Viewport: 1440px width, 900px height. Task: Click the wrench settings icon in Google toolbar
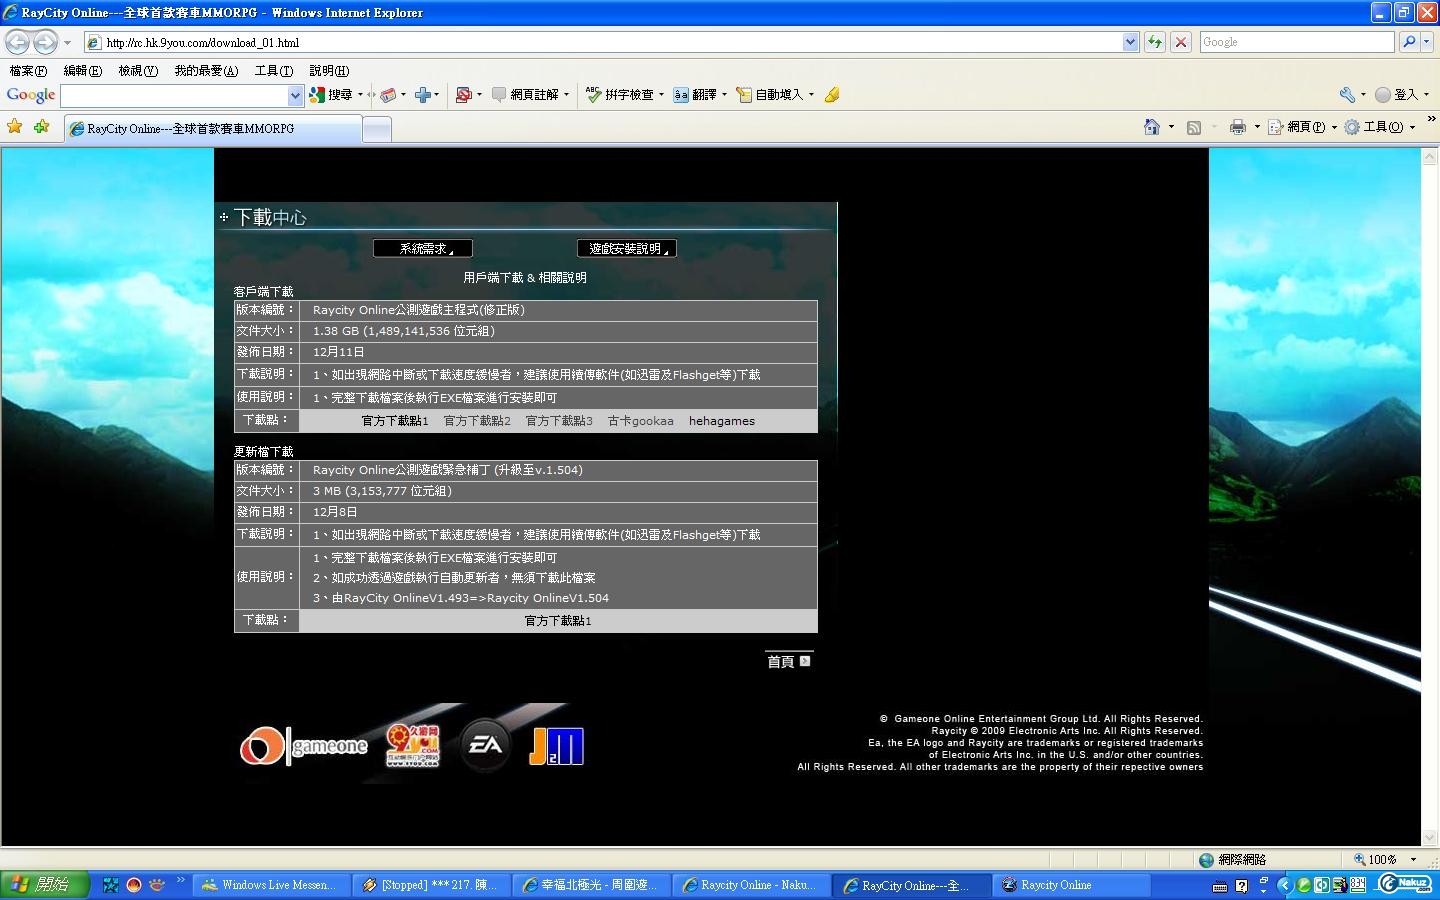pos(1347,95)
